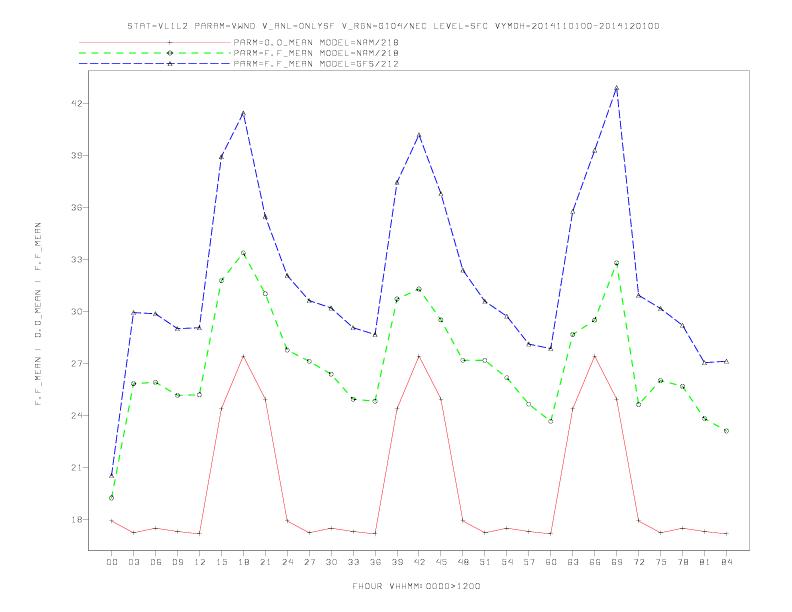Click y-axis tick value 21

click(76, 468)
